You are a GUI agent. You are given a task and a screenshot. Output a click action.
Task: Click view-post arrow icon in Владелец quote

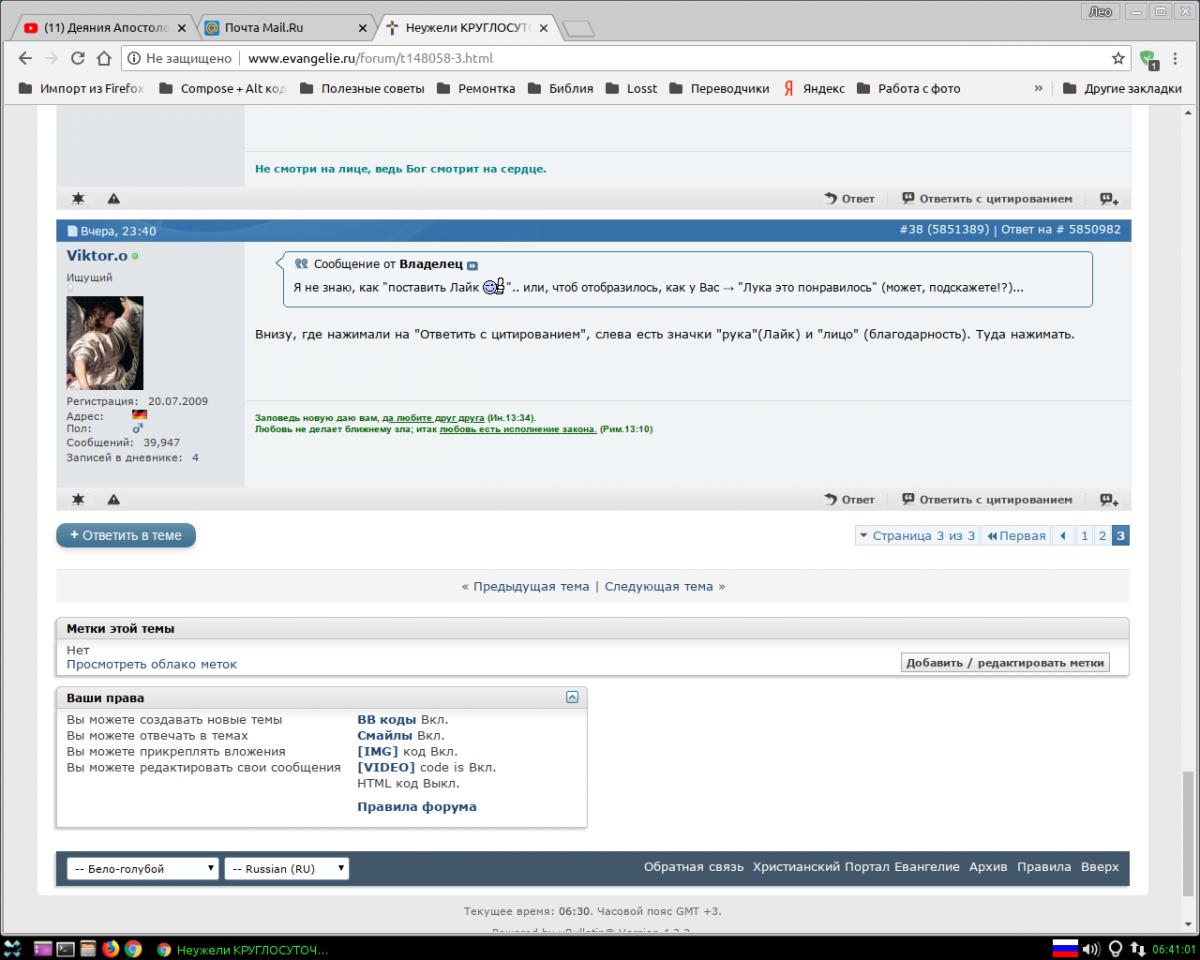coord(473,265)
